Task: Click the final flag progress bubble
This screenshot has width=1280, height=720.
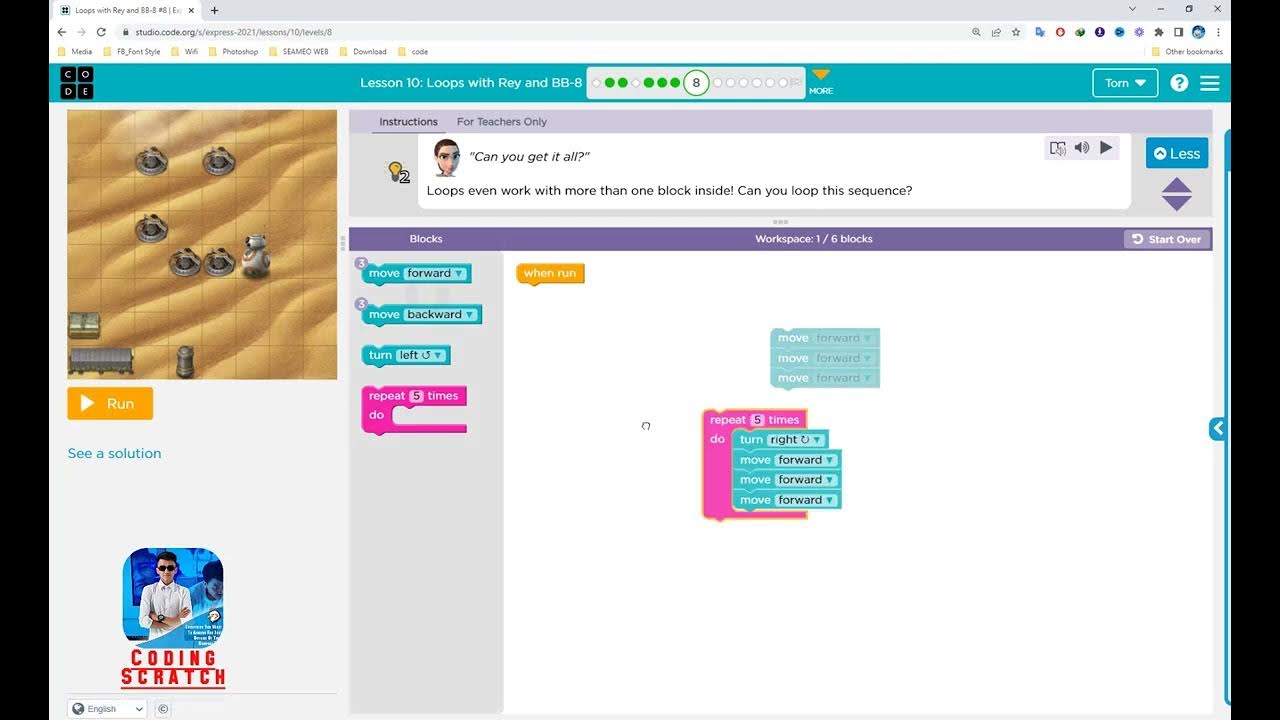Action: 795,83
